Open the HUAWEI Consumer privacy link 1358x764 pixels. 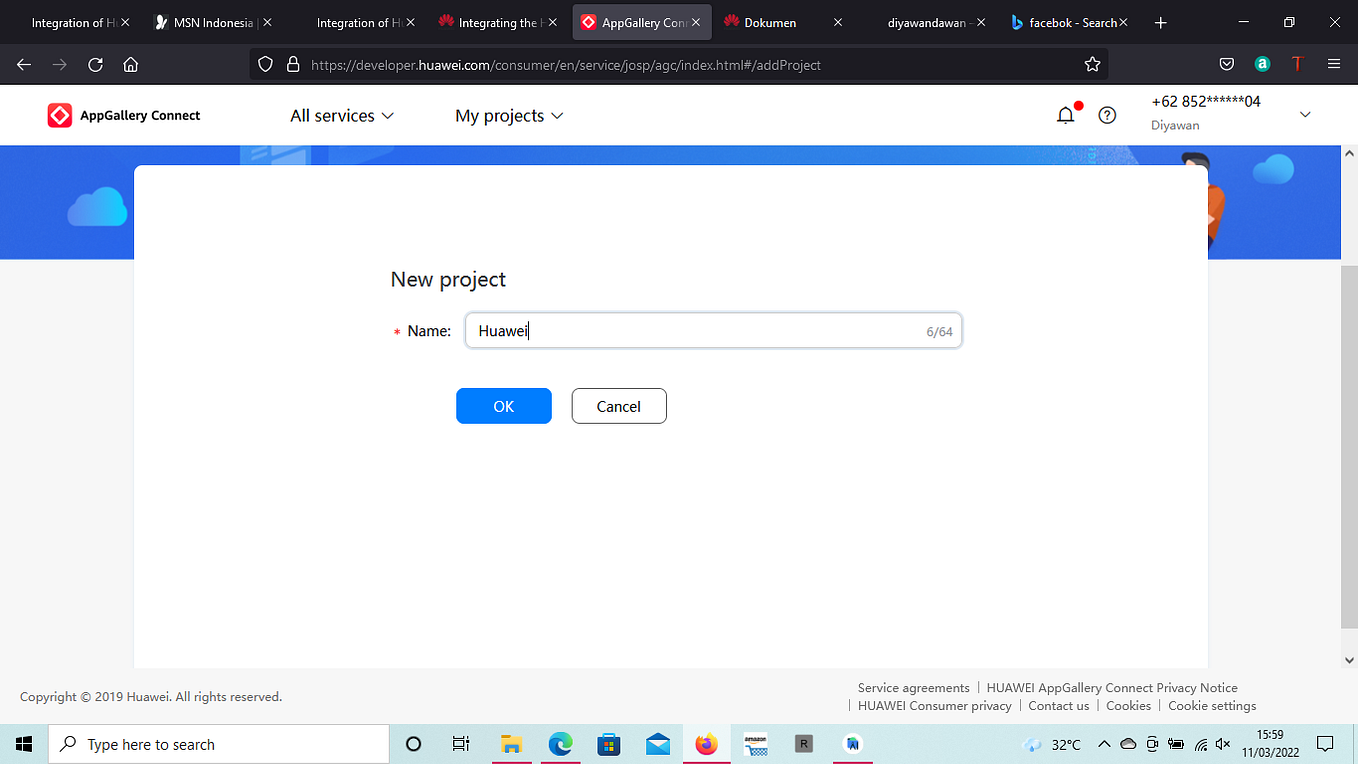pos(934,705)
